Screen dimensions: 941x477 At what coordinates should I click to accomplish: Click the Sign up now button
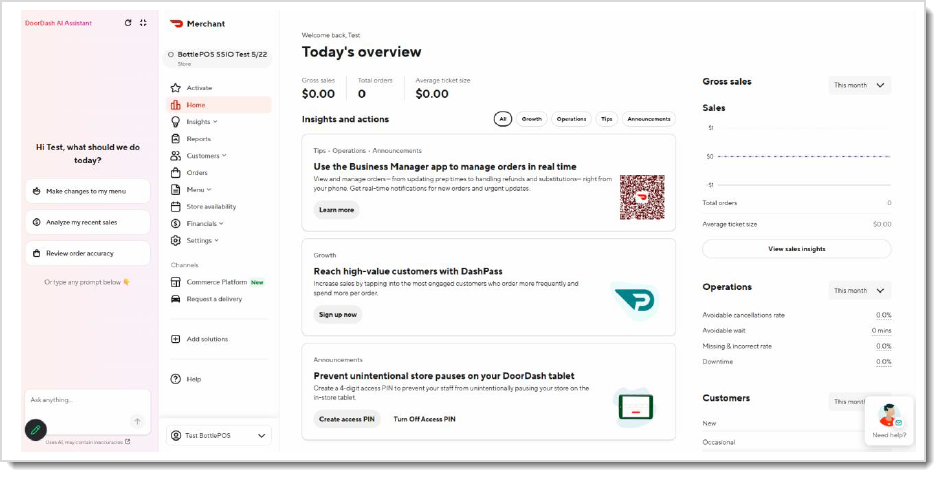coord(338,314)
